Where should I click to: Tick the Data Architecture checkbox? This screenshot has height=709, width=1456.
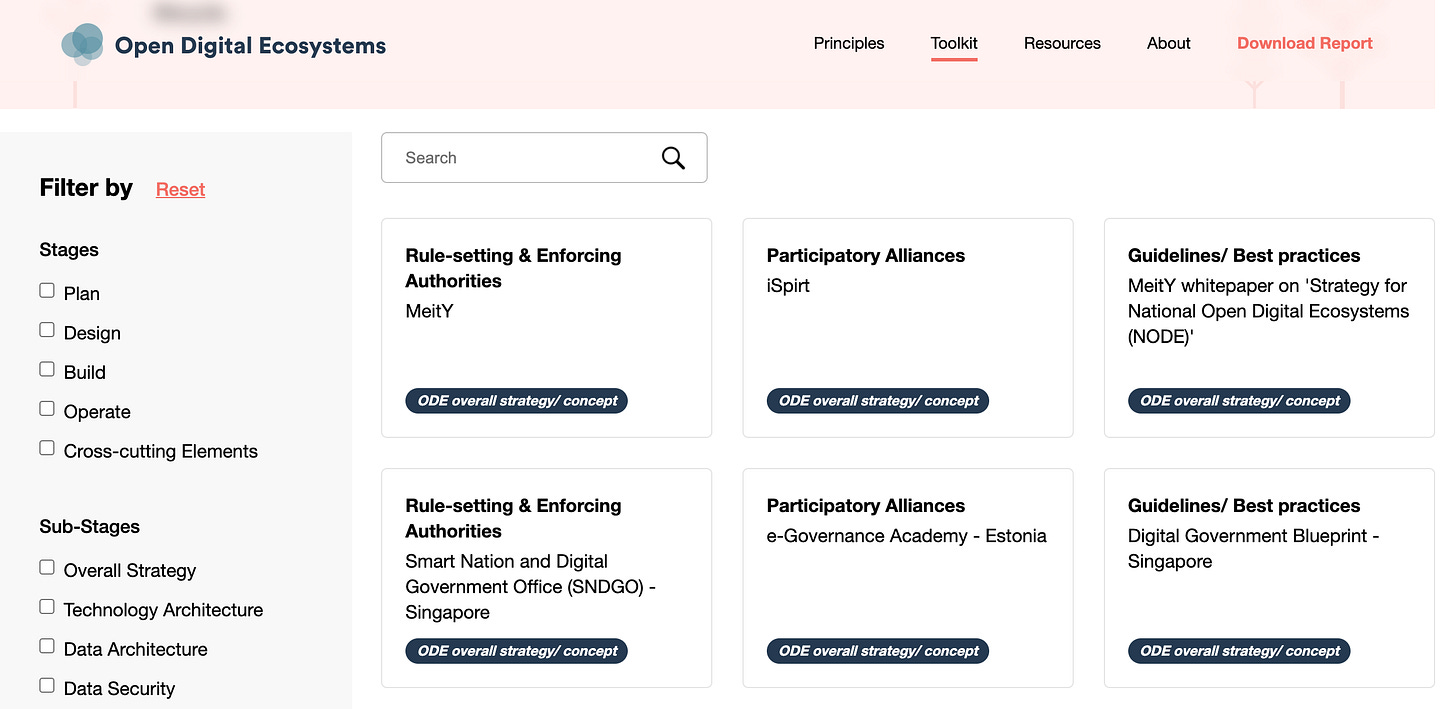[47, 647]
